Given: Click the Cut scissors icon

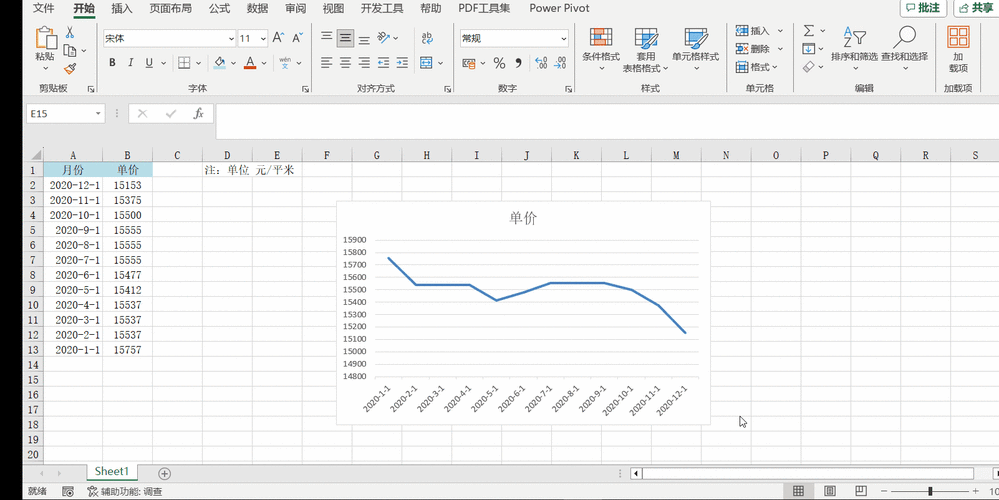Looking at the screenshot, I should 69,33.
